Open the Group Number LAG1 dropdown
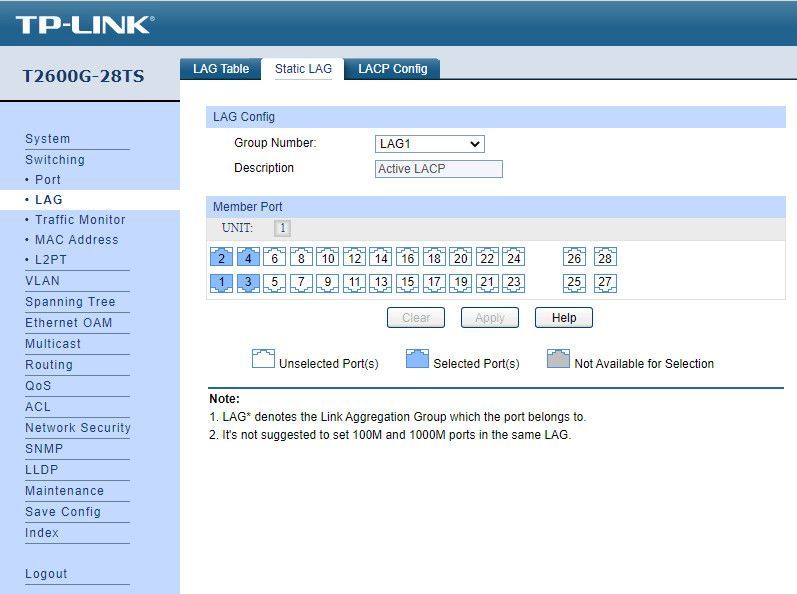 [x=430, y=144]
